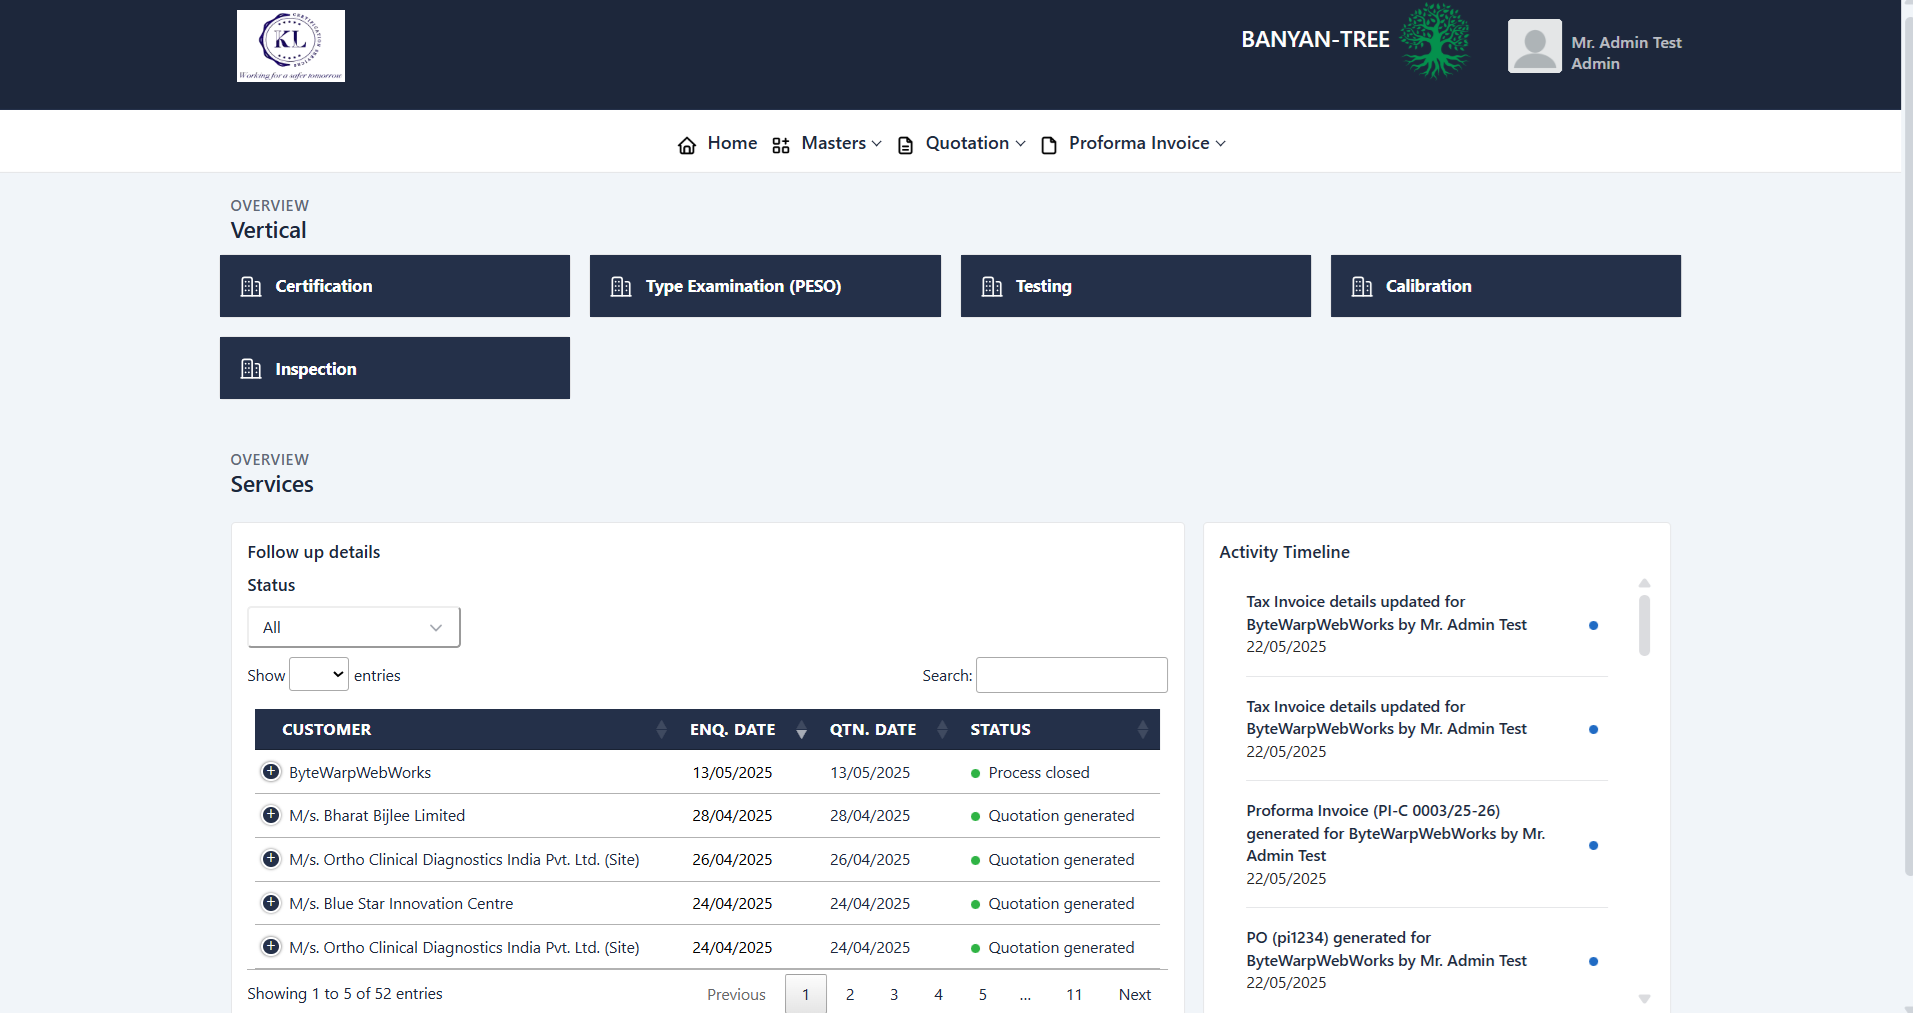Click the Quotation document icon

(905, 145)
